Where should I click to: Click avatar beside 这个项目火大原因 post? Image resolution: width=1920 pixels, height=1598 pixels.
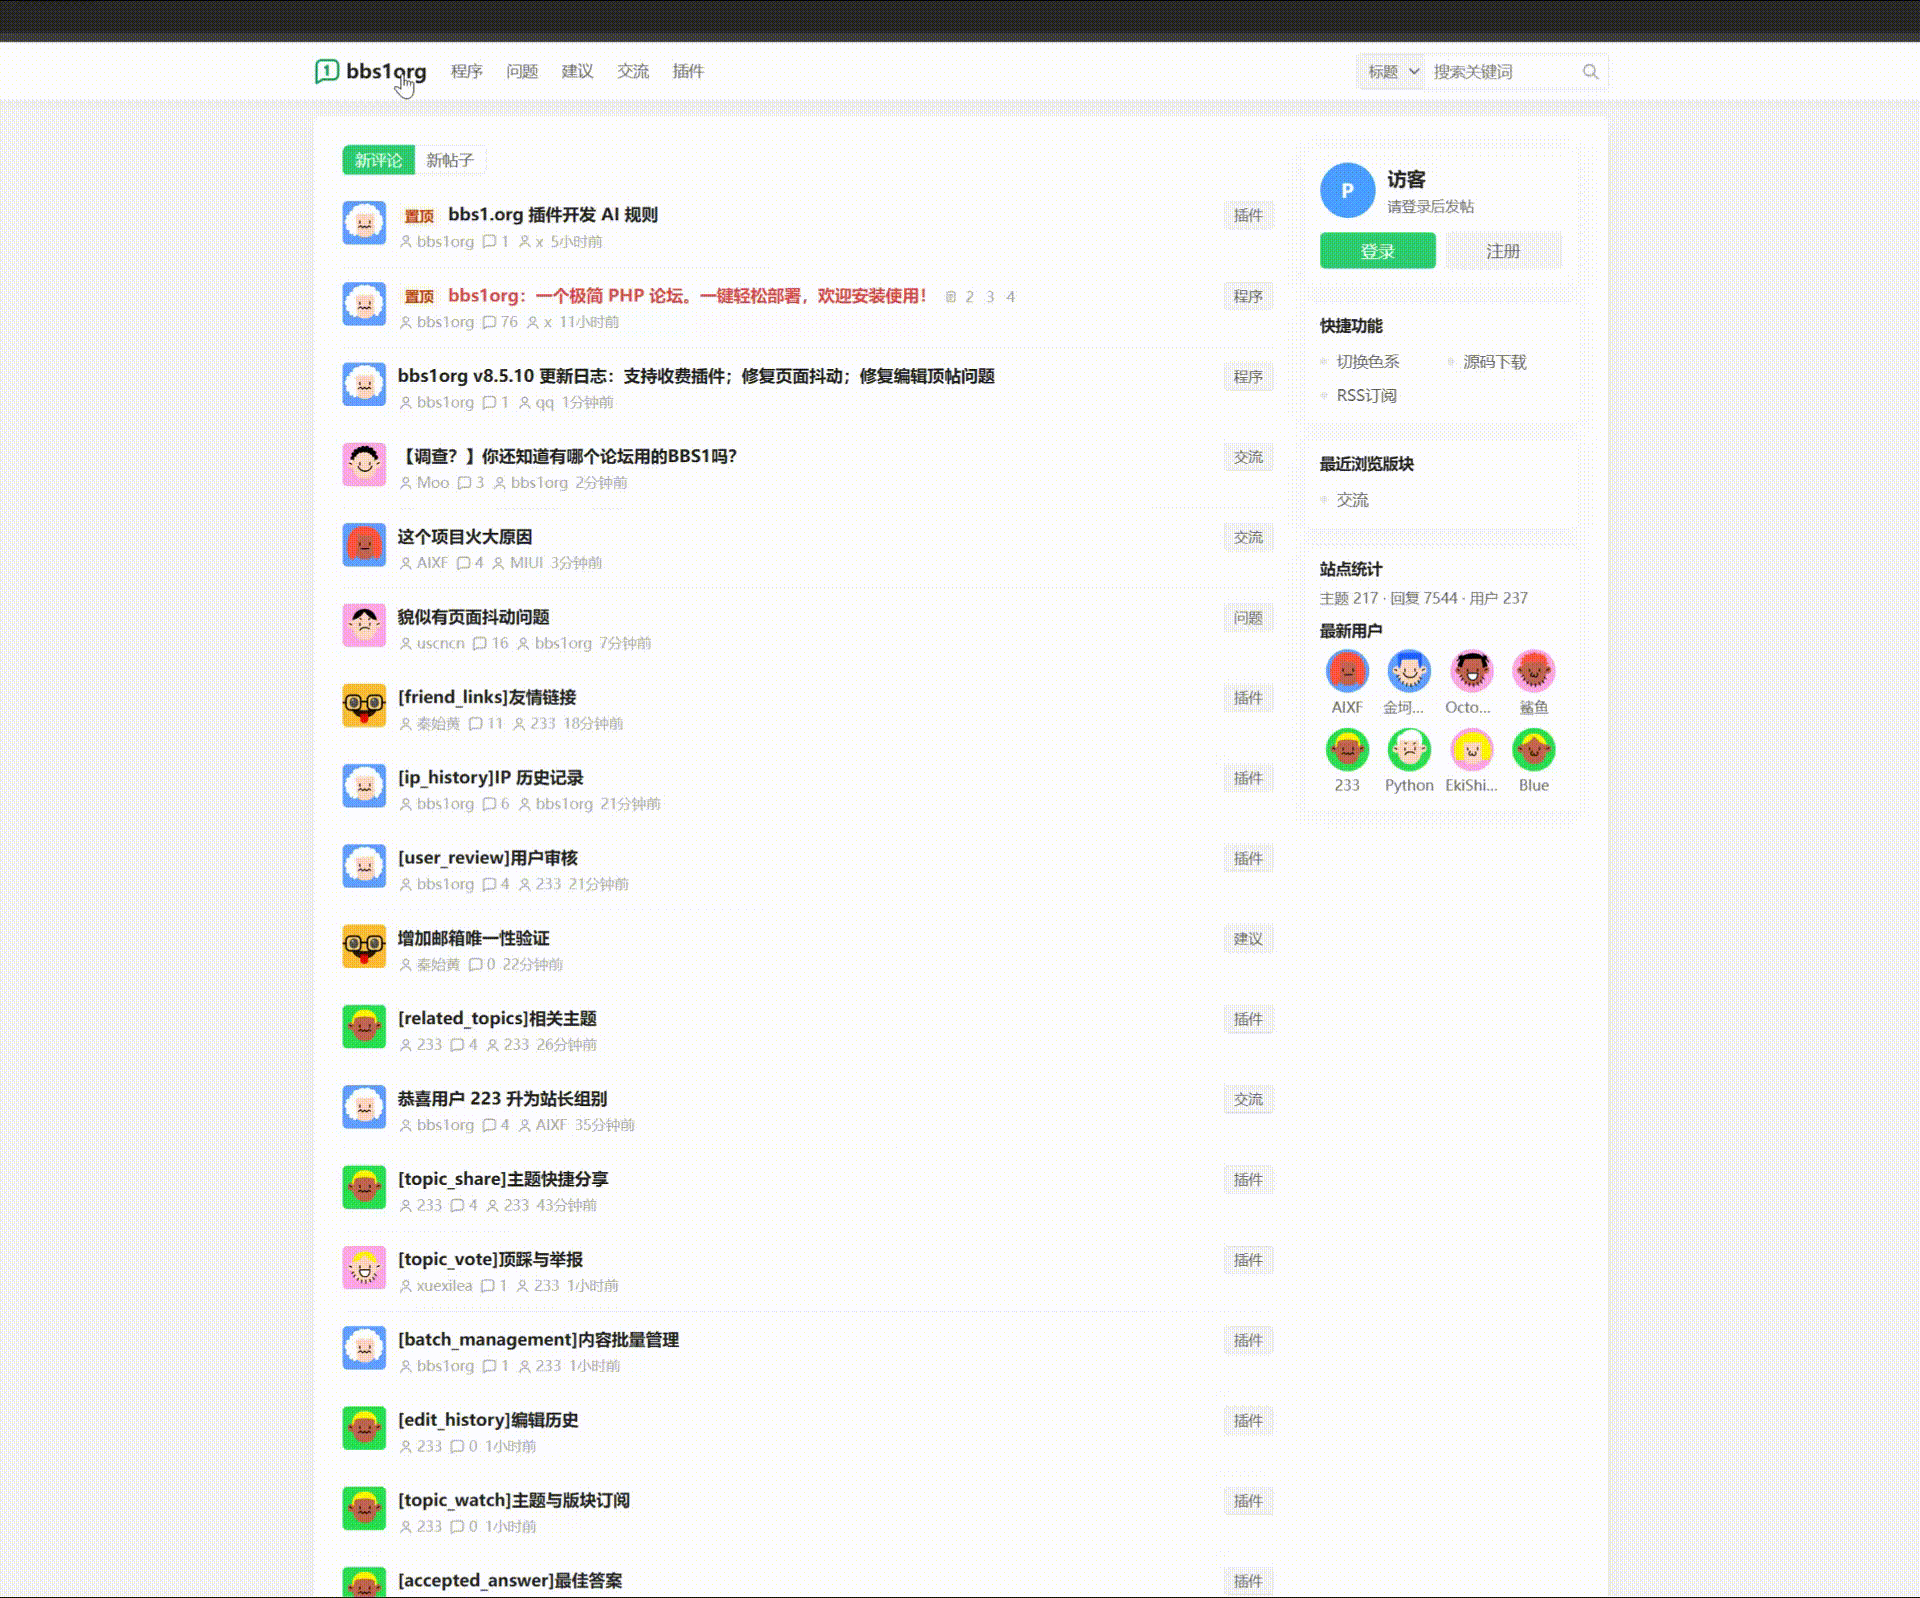[x=364, y=545]
